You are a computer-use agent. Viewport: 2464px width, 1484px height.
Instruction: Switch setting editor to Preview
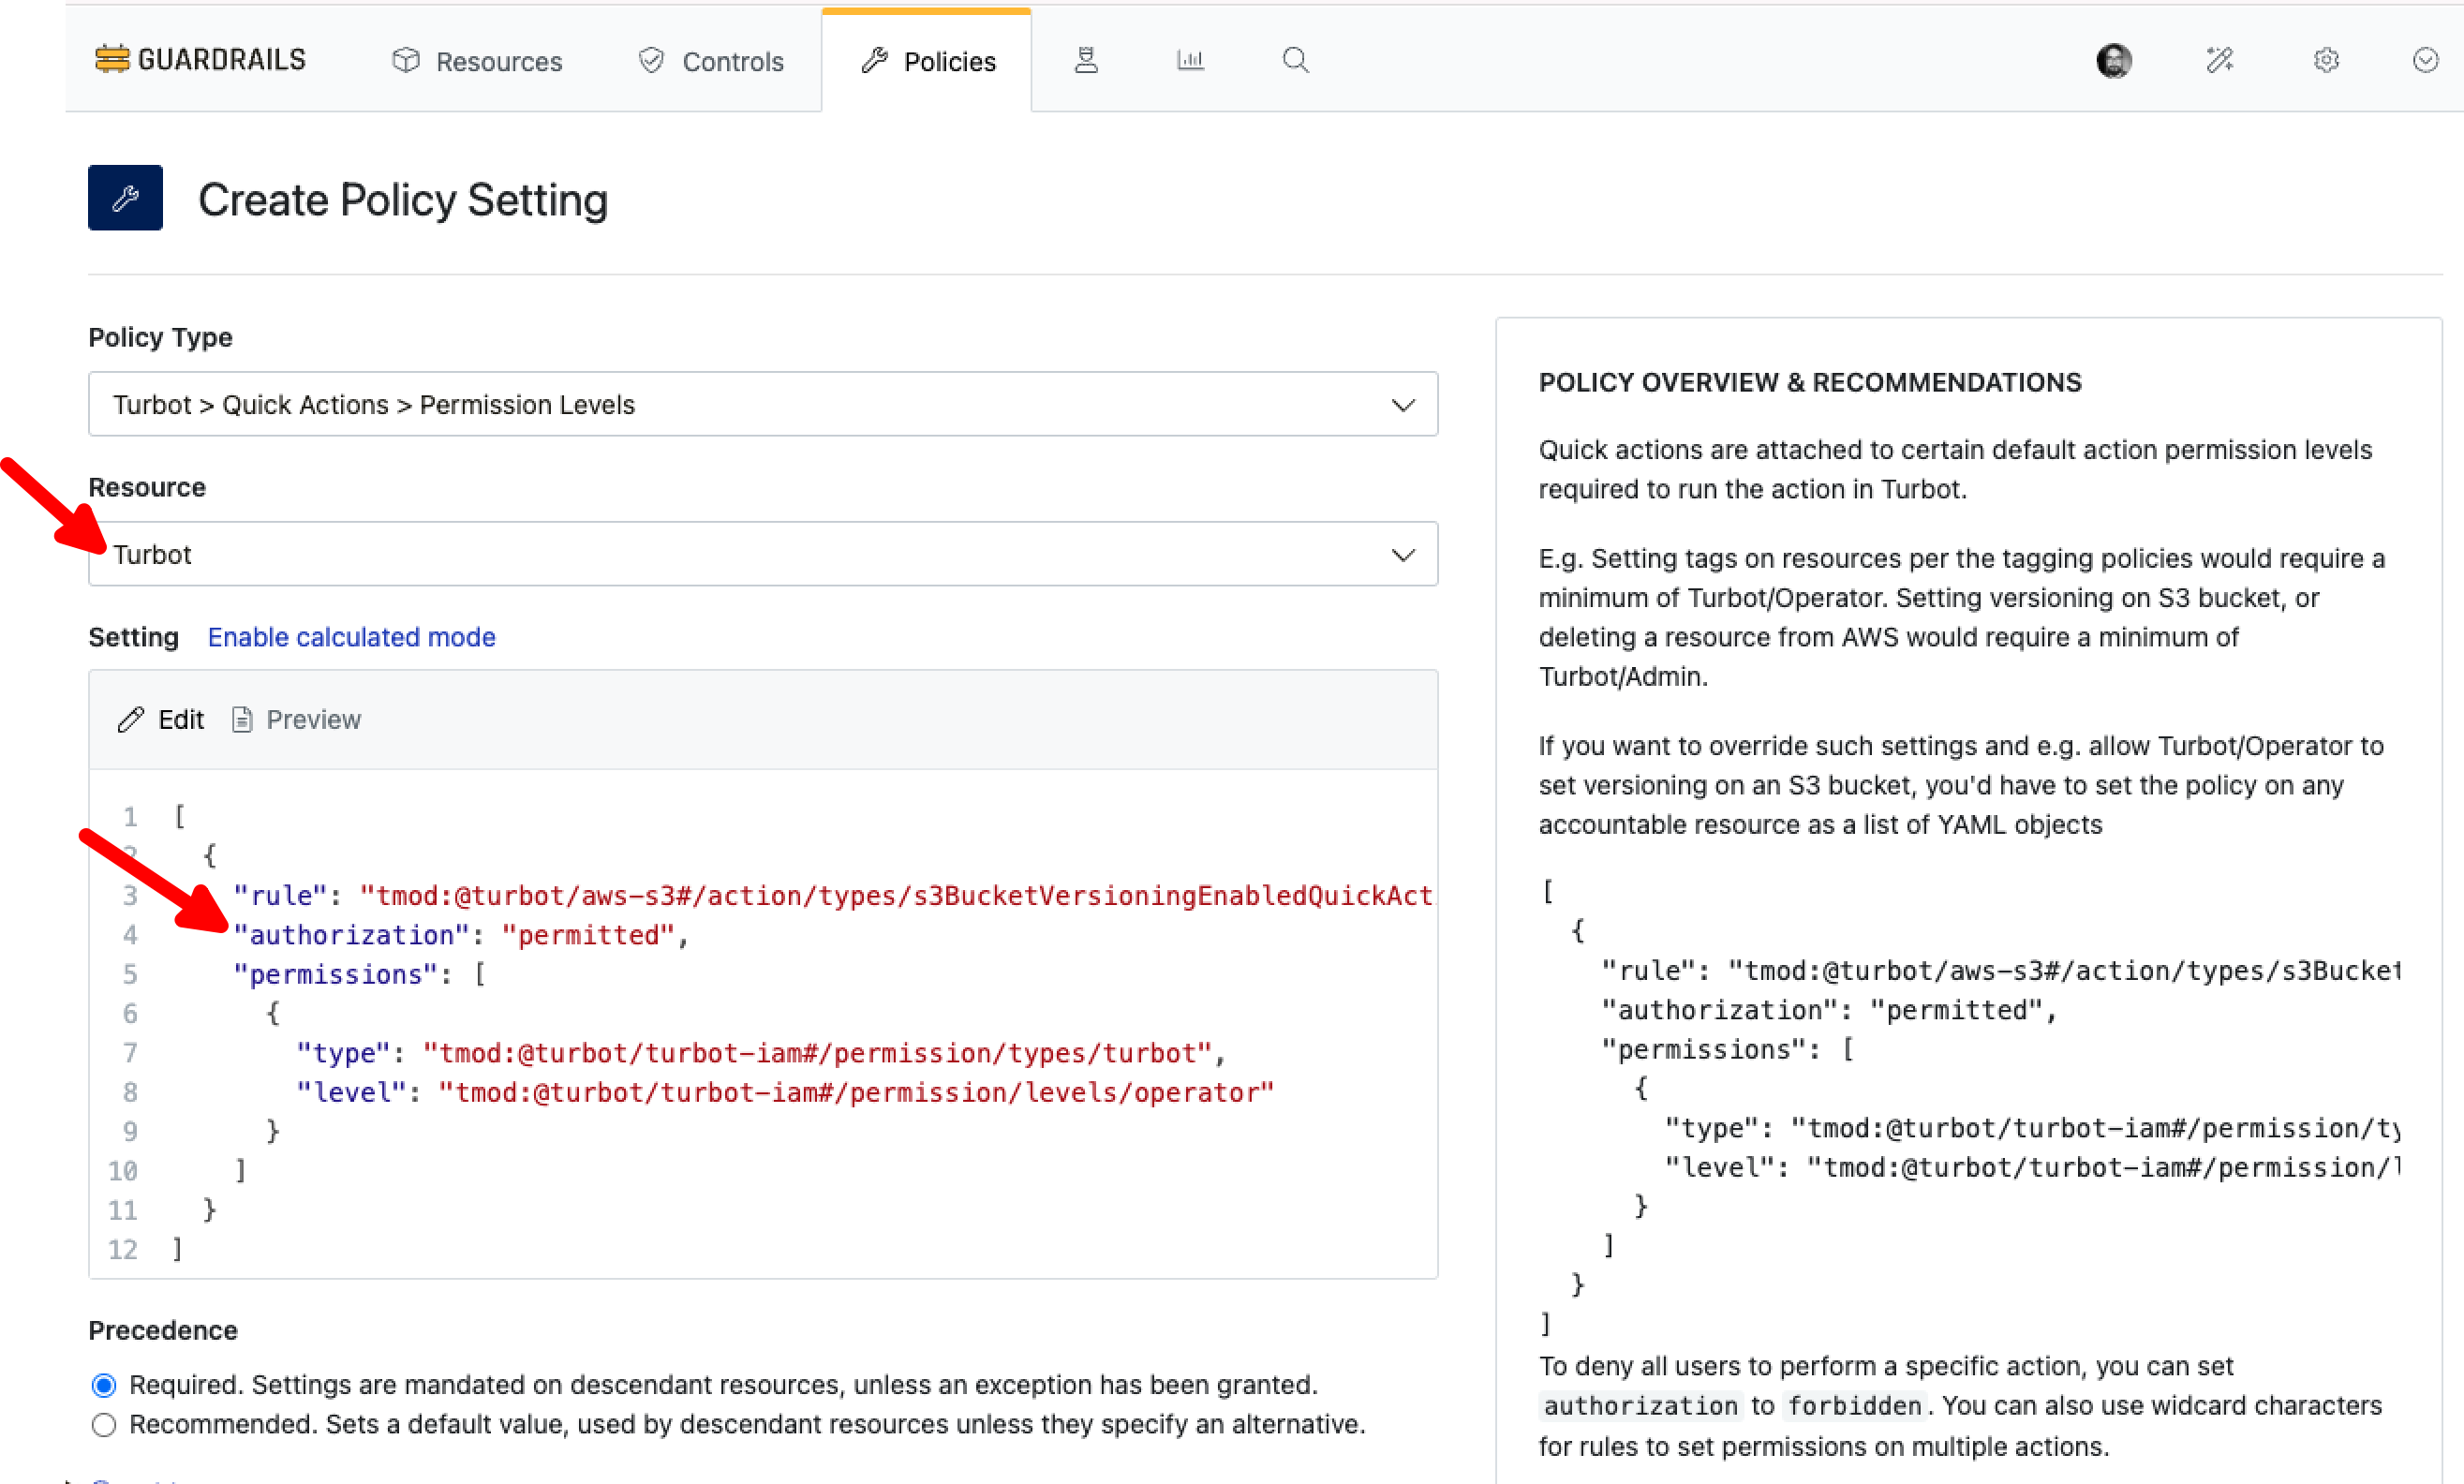point(297,720)
